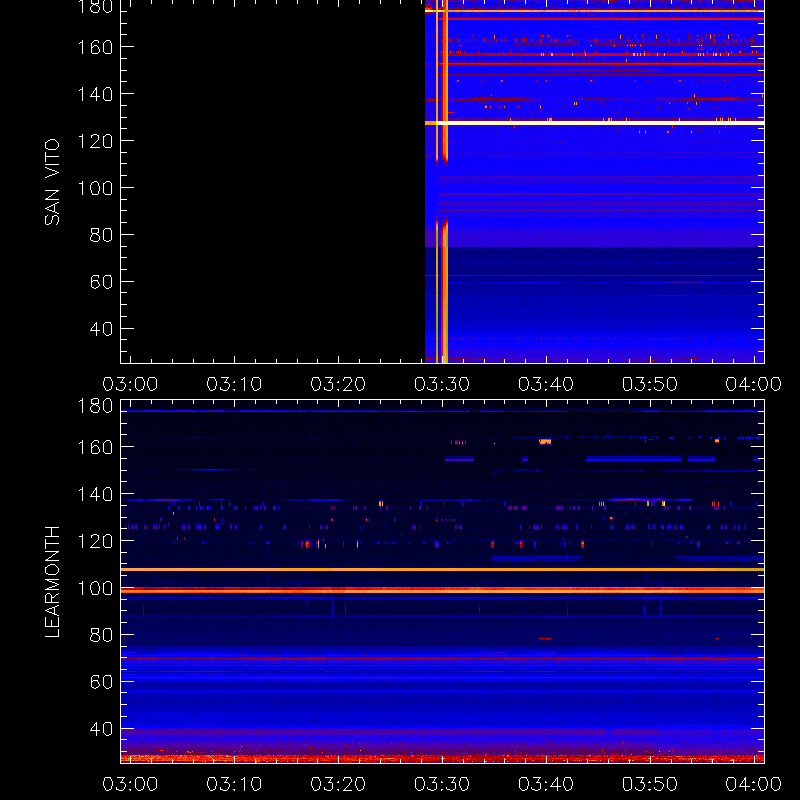Viewport: 800px width, 800px height.
Task: Click 03:50 time label under SAN VITO plot
Action: coord(649,384)
